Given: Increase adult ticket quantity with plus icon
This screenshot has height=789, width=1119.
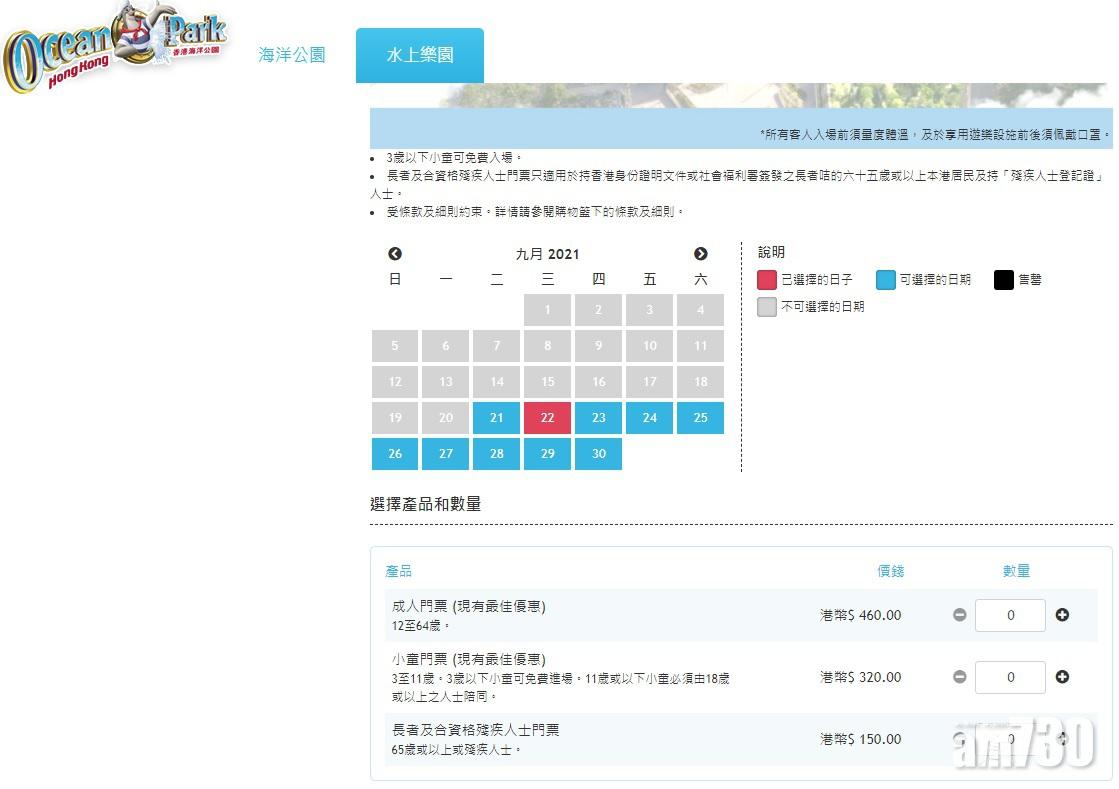Looking at the screenshot, I should (x=1062, y=615).
